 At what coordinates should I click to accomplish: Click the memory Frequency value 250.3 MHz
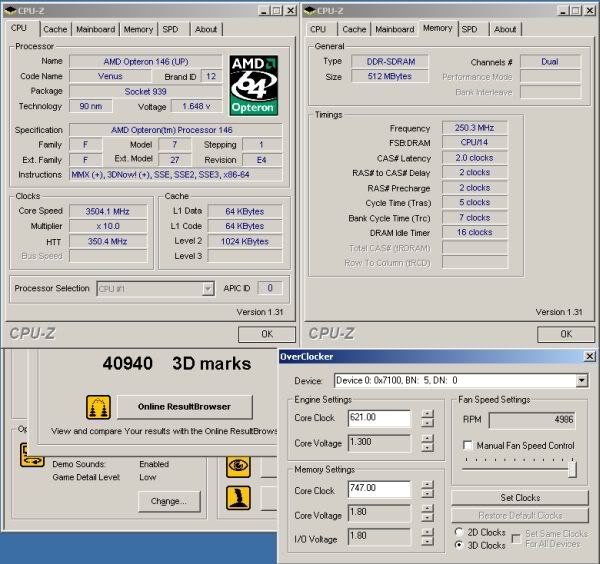(x=474, y=128)
